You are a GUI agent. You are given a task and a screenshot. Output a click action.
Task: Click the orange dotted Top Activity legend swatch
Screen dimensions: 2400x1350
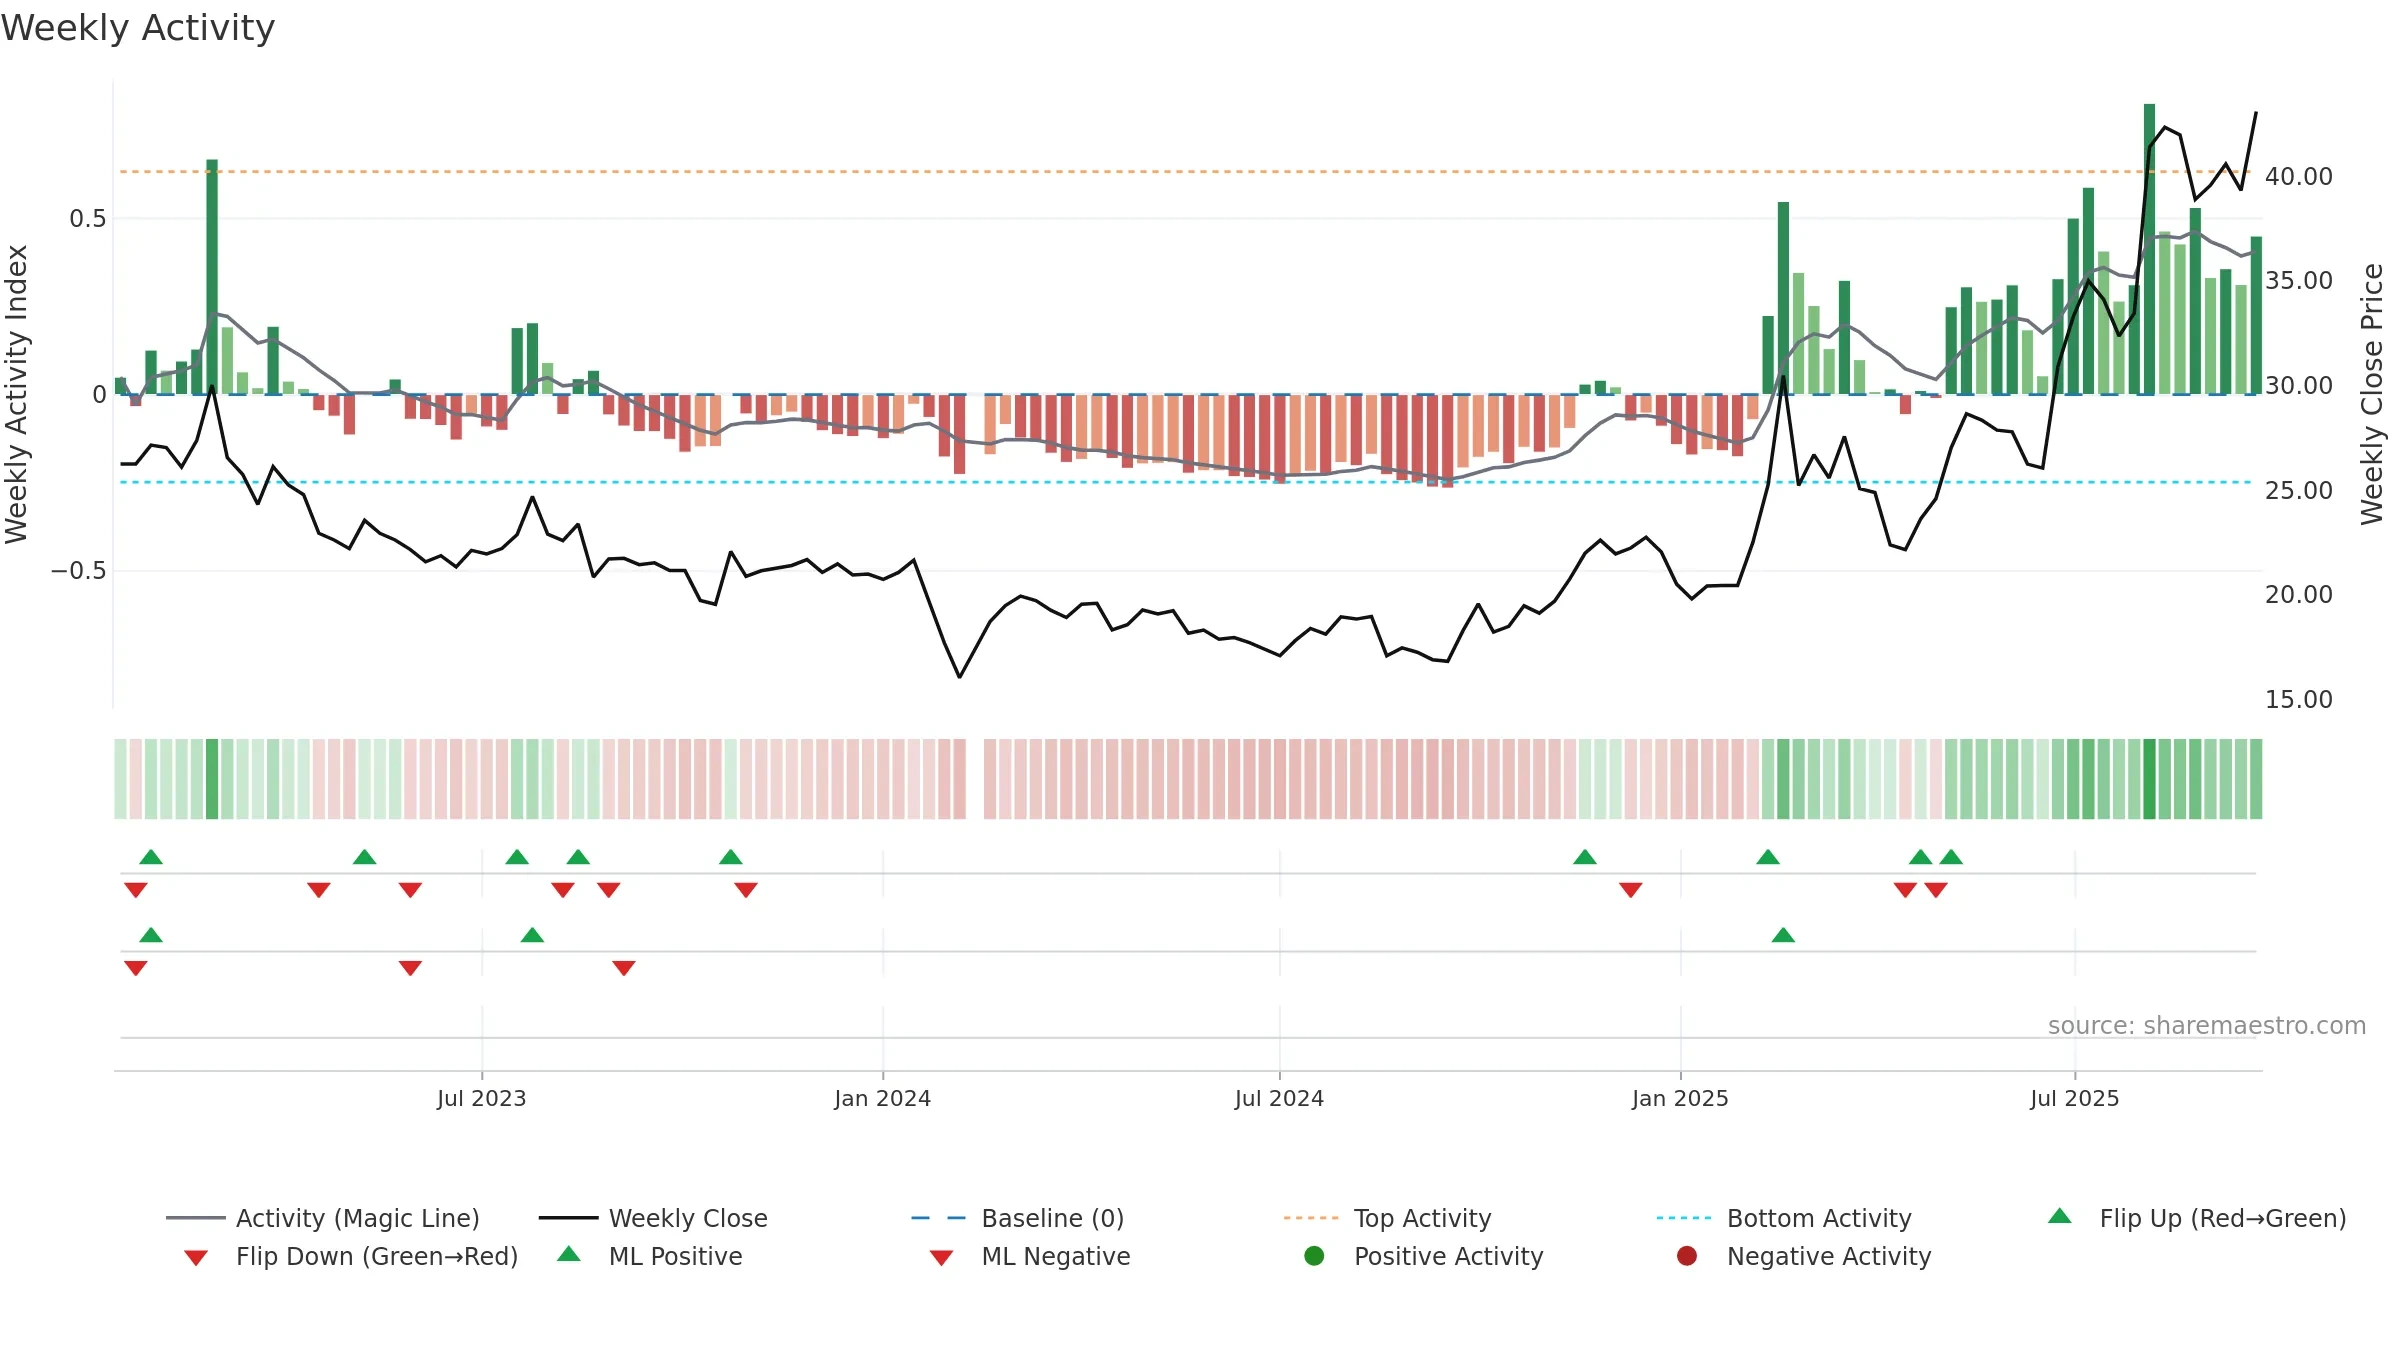pos(1311,1218)
